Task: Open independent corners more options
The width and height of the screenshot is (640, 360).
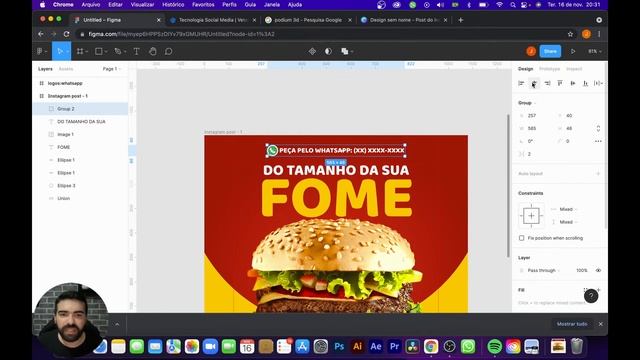Action: pos(598,141)
